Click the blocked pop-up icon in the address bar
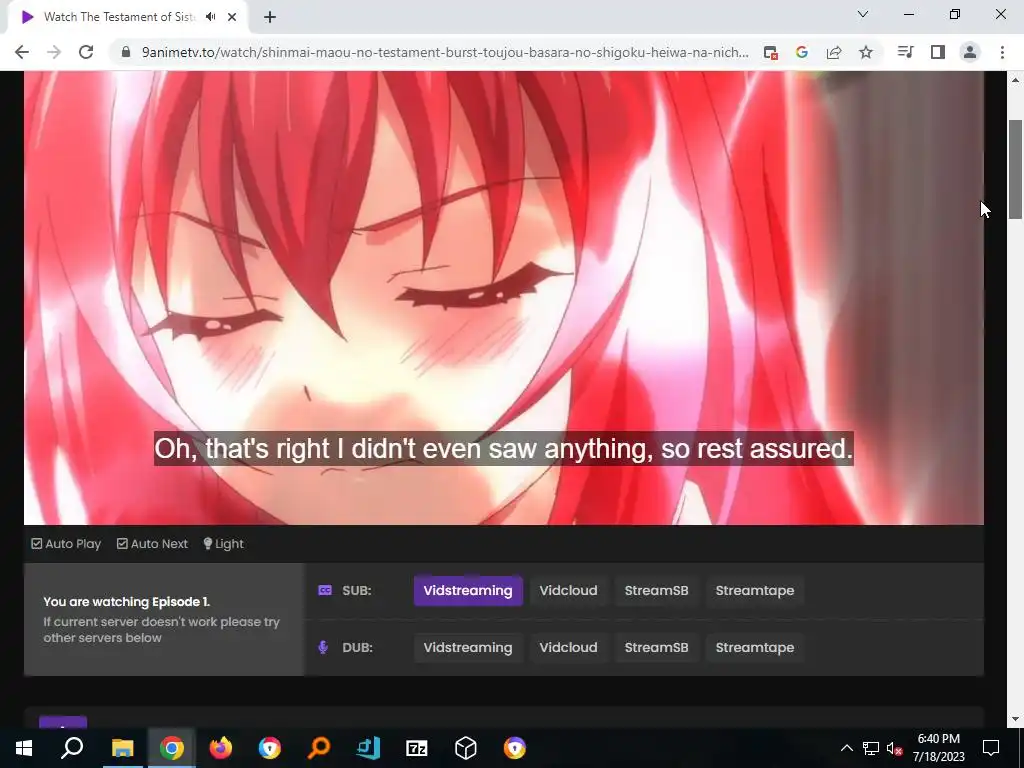The height and width of the screenshot is (768, 1024). [x=771, y=52]
